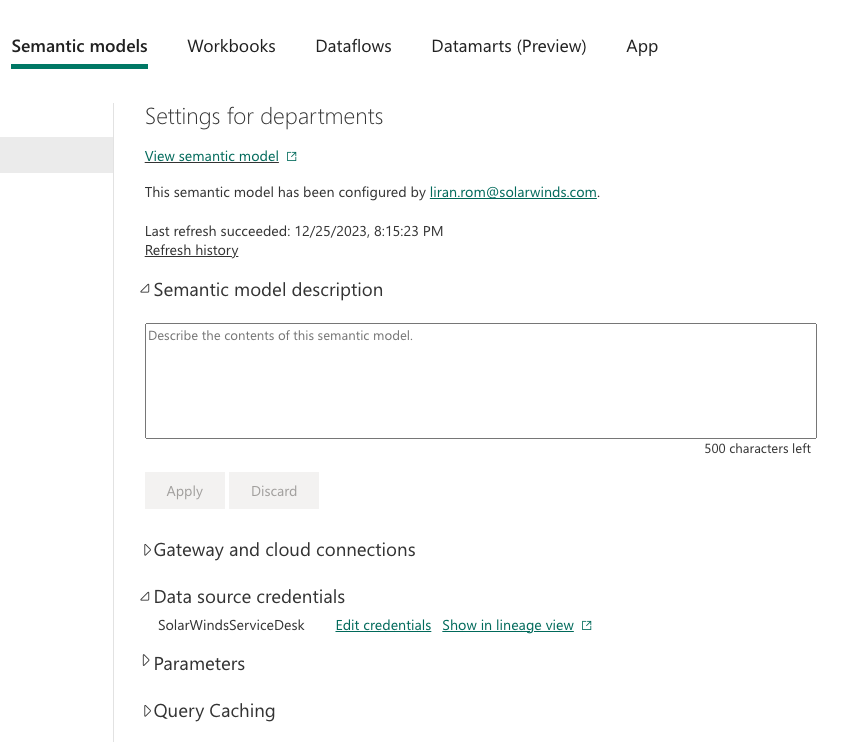The image size is (860, 742).
Task: Click the Apply button
Action: [x=184, y=490]
